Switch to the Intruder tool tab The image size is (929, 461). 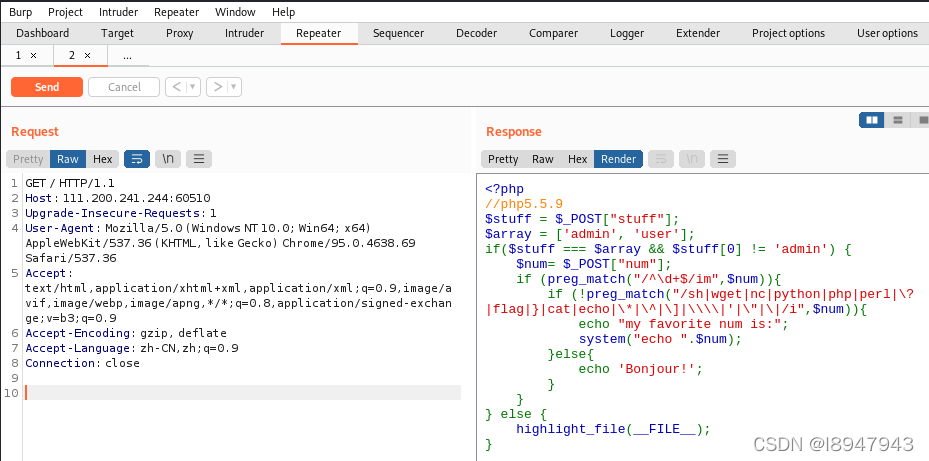(x=244, y=33)
